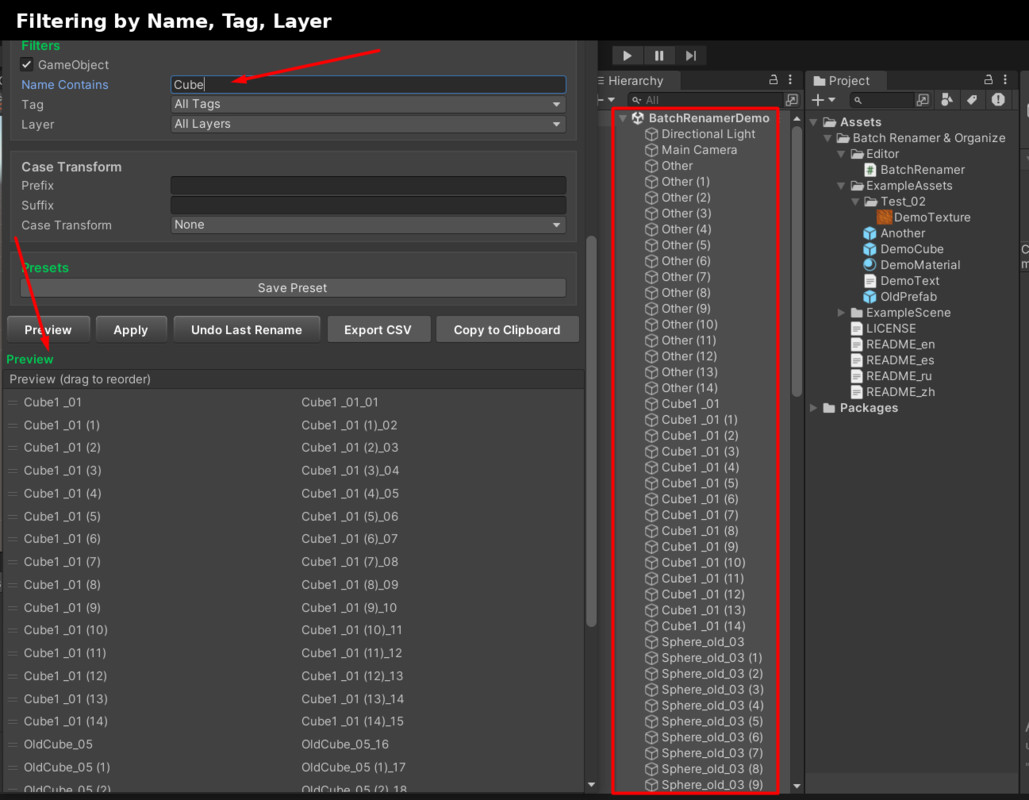1029x800 pixels.
Task: Collapse the BatchRenamerDemo scene
Action: pyautogui.click(x=623, y=118)
